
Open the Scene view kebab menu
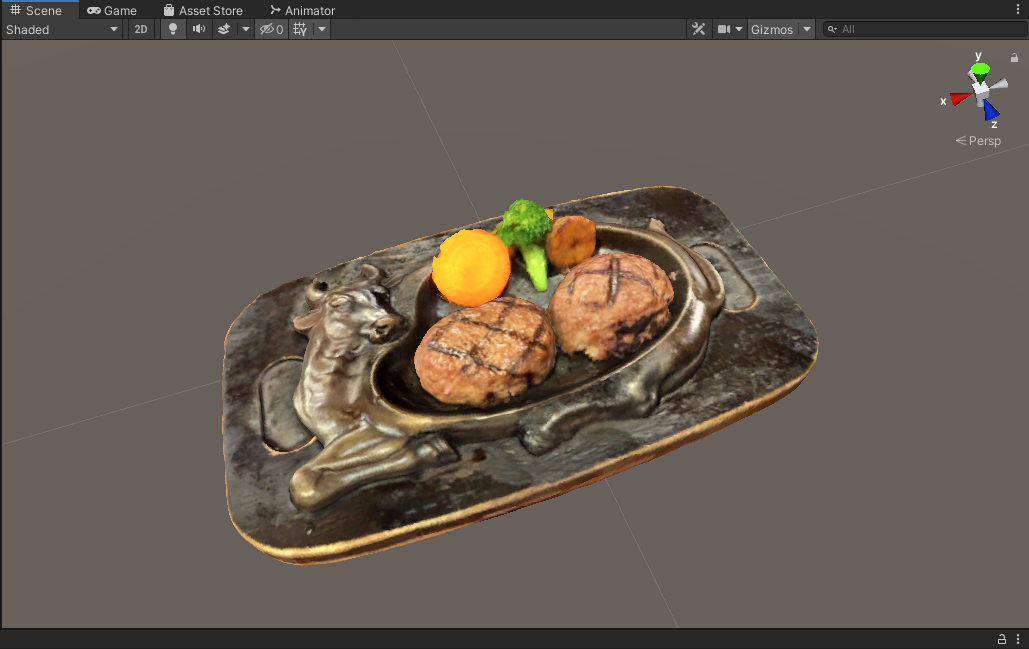[1018, 9]
